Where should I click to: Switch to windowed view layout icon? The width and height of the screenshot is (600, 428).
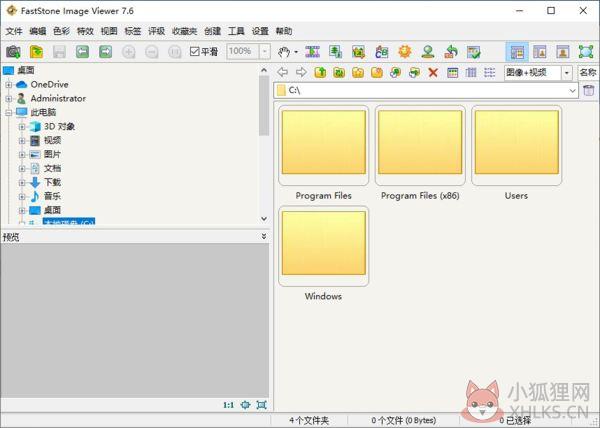(x=540, y=52)
